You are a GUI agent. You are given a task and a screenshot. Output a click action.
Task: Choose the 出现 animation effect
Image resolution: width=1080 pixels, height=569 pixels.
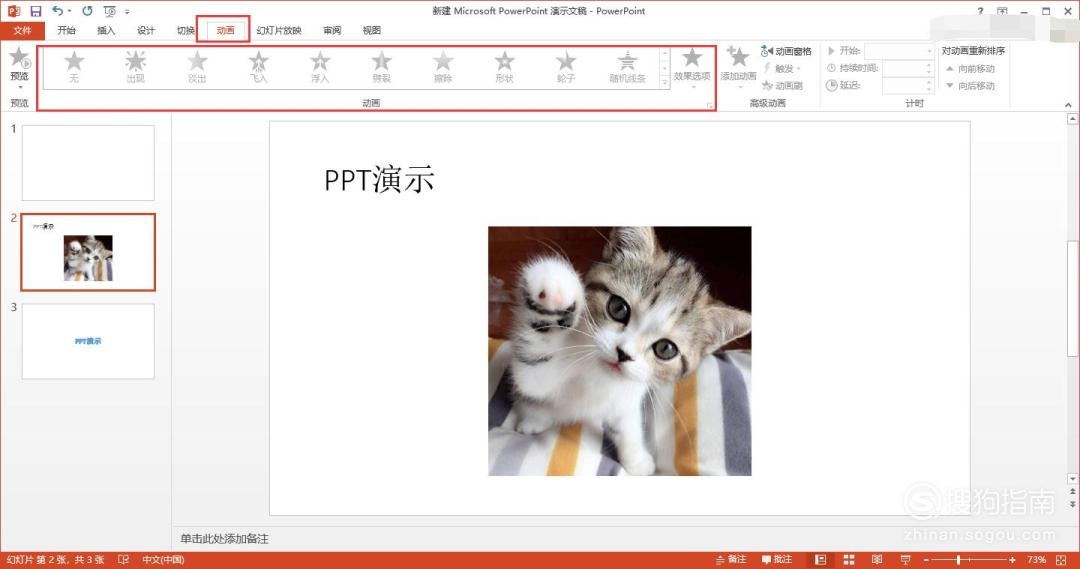tap(136, 67)
